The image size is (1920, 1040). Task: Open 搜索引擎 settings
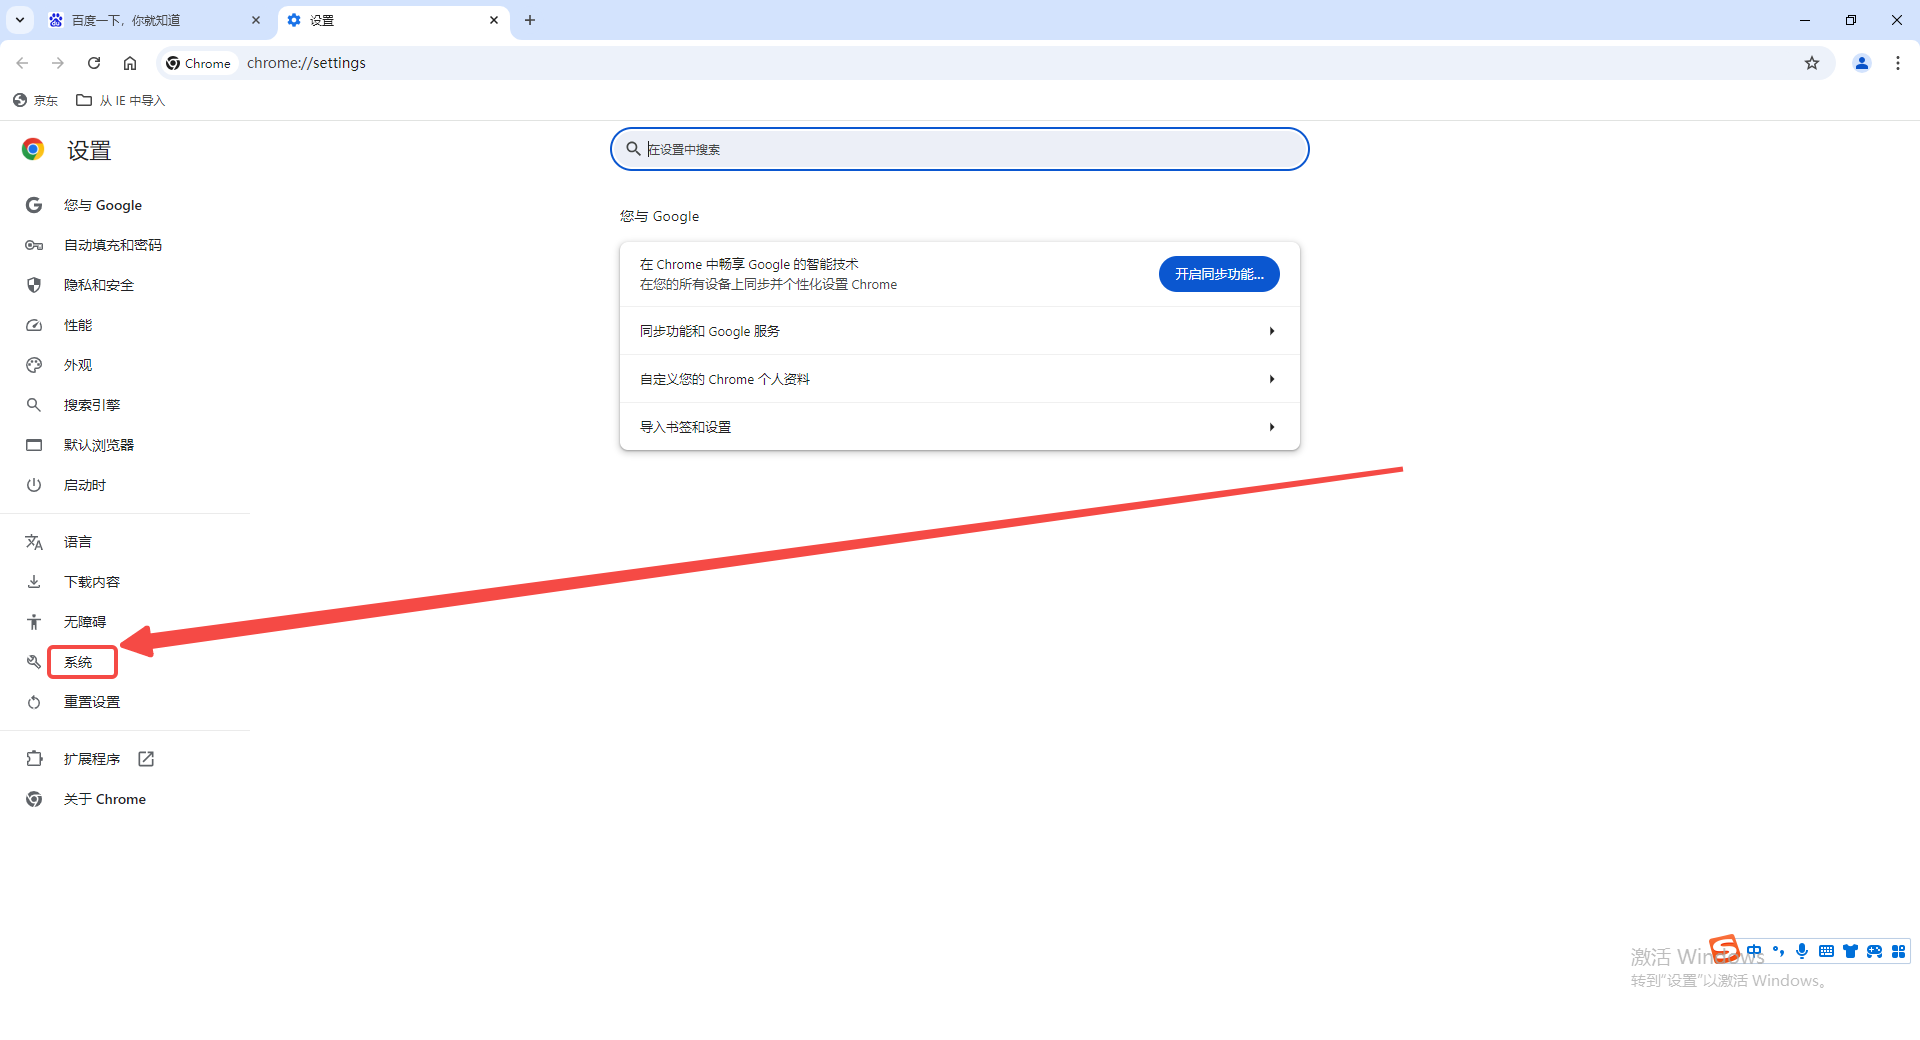pos(92,405)
